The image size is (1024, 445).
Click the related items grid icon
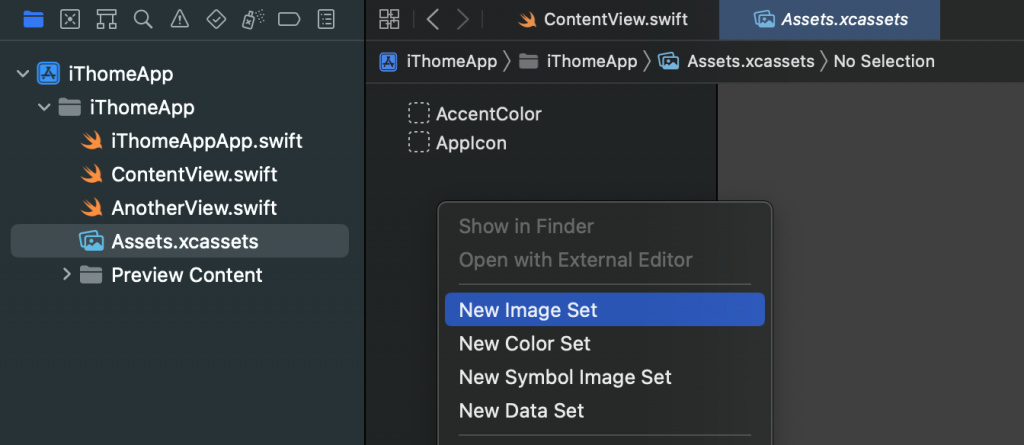[390, 18]
